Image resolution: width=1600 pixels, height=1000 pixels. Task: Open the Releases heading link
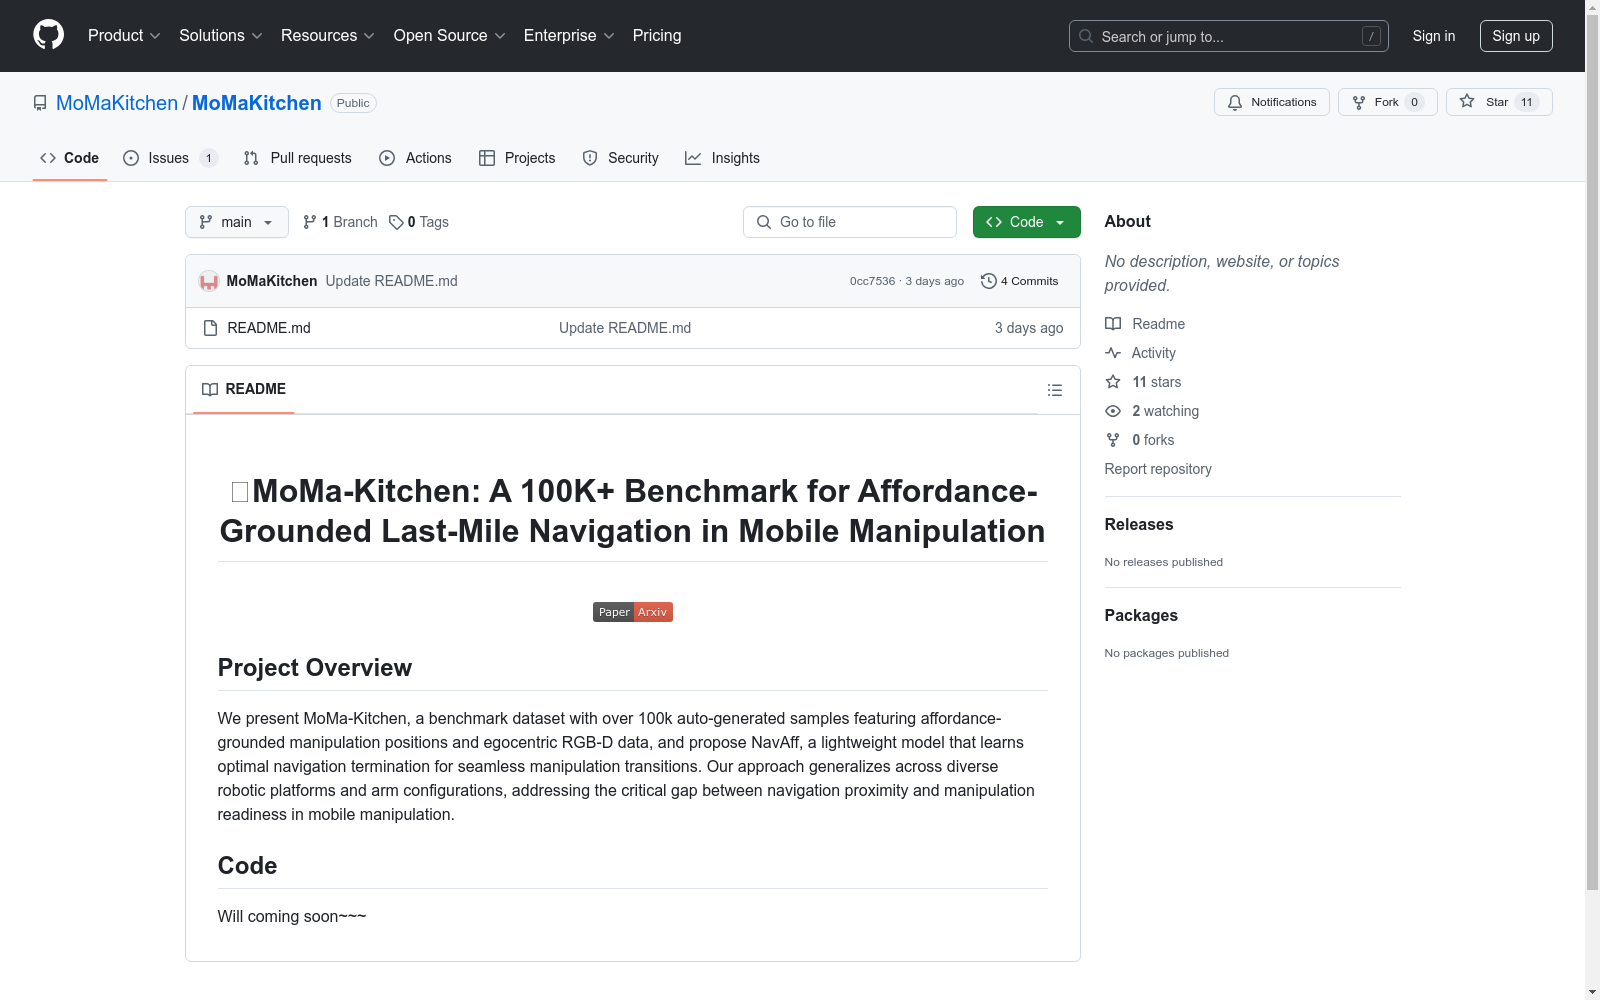[1139, 524]
